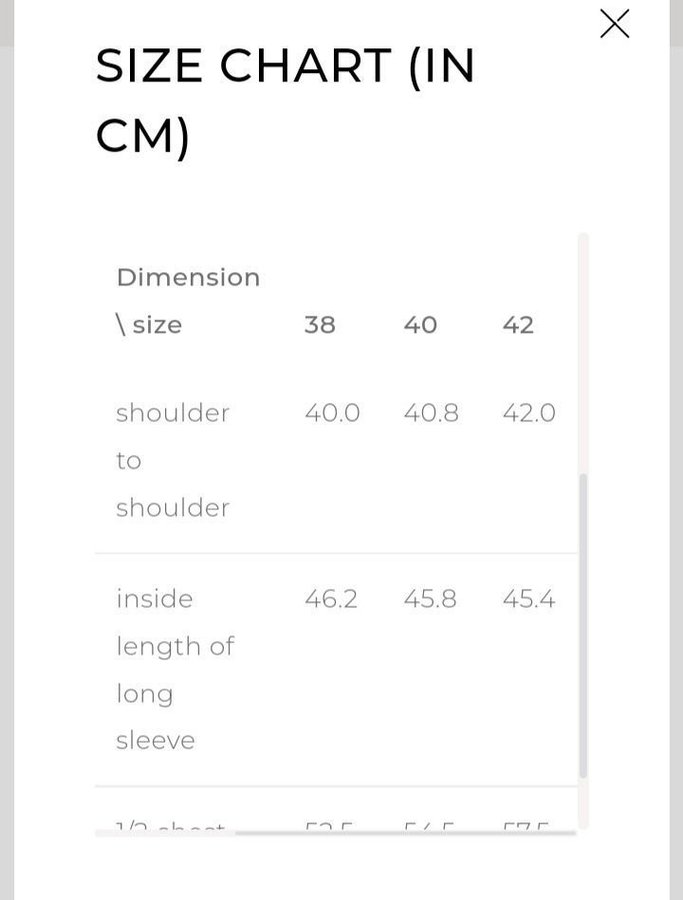The height and width of the screenshot is (900, 683).
Task: Click the size 40 column header
Action: (x=420, y=325)
